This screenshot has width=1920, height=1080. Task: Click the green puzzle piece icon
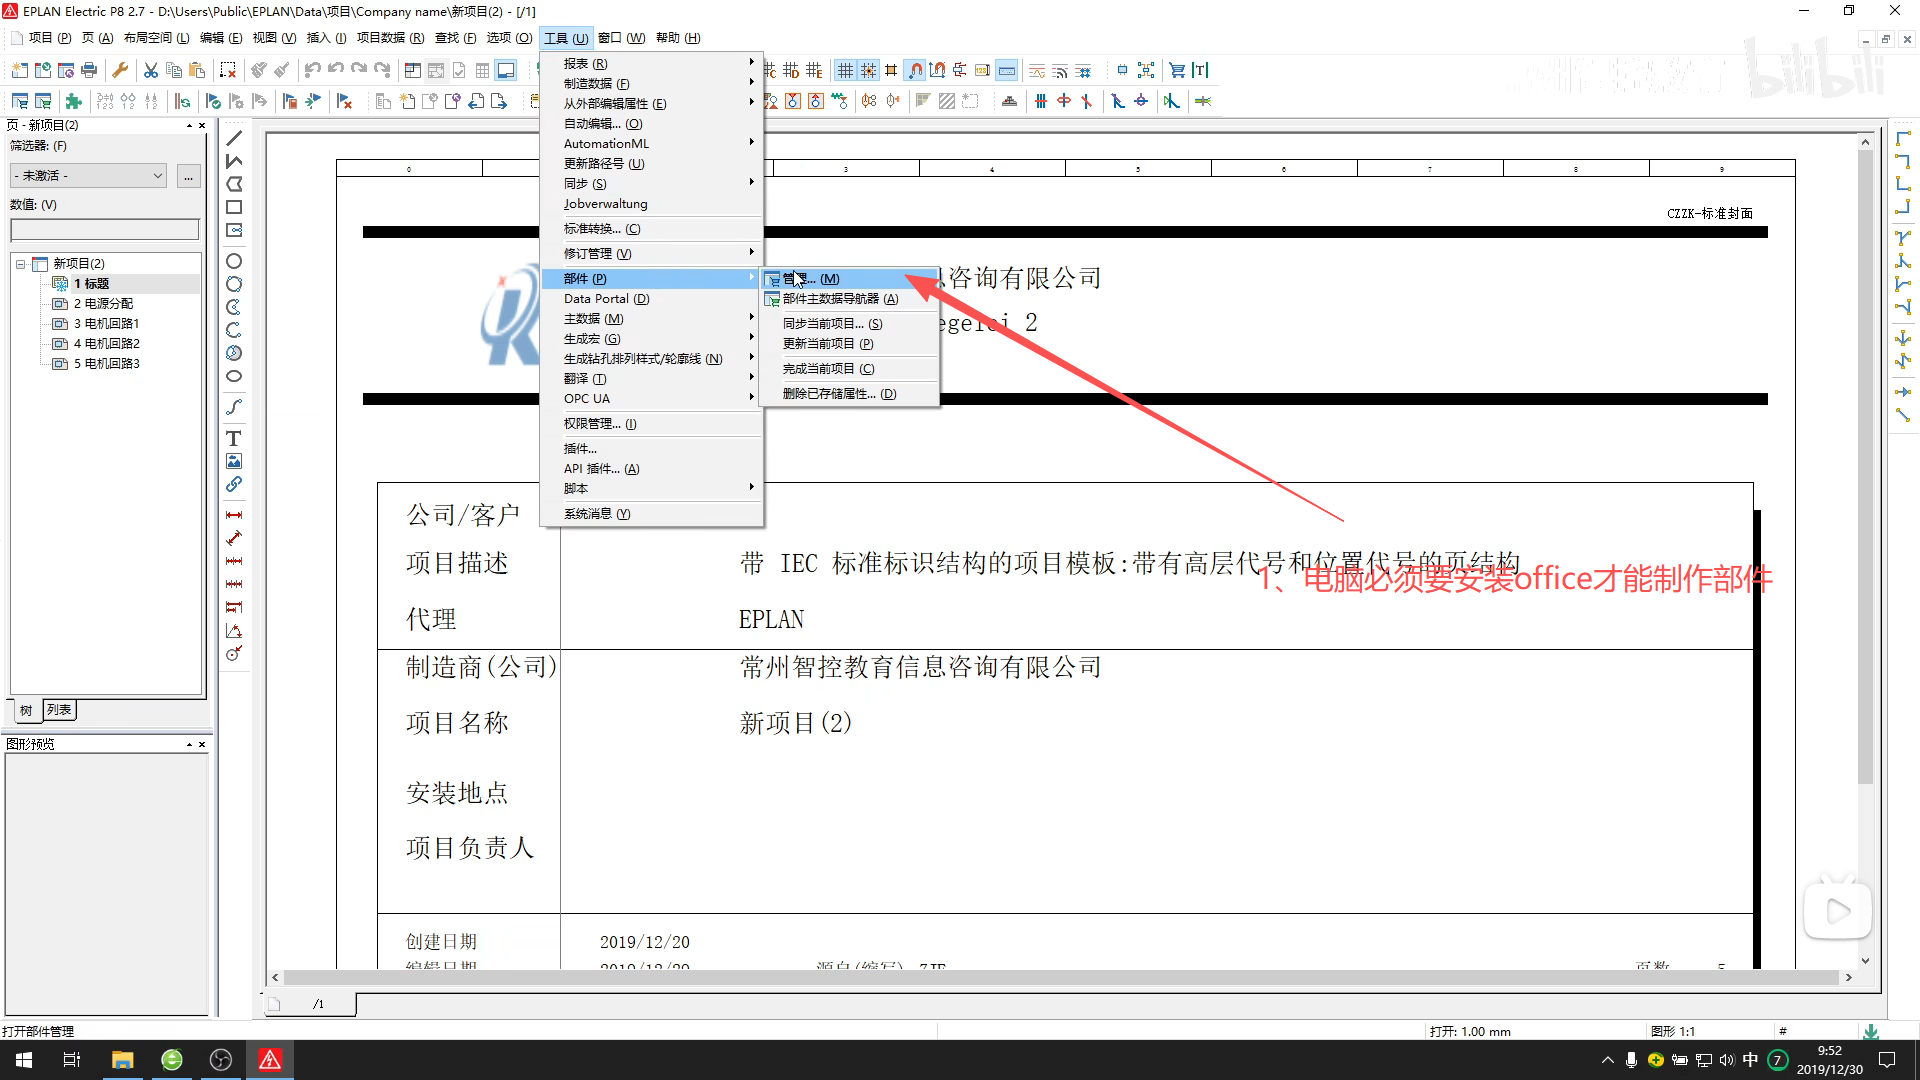73,101
